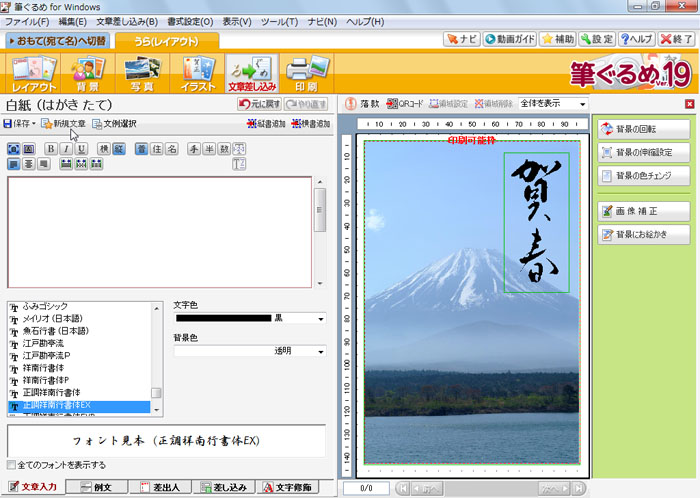The image size is (700, 498).
Task: Apply italic formatting with I button
Action: pos(66,149)
